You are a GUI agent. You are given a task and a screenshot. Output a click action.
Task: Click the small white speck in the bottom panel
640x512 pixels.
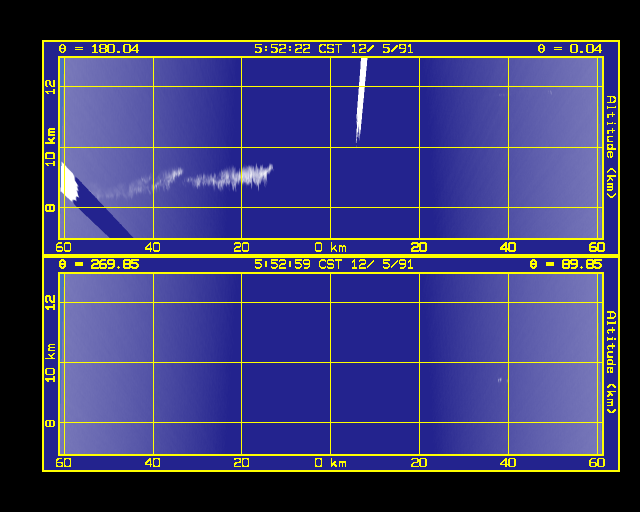(500, 380)
